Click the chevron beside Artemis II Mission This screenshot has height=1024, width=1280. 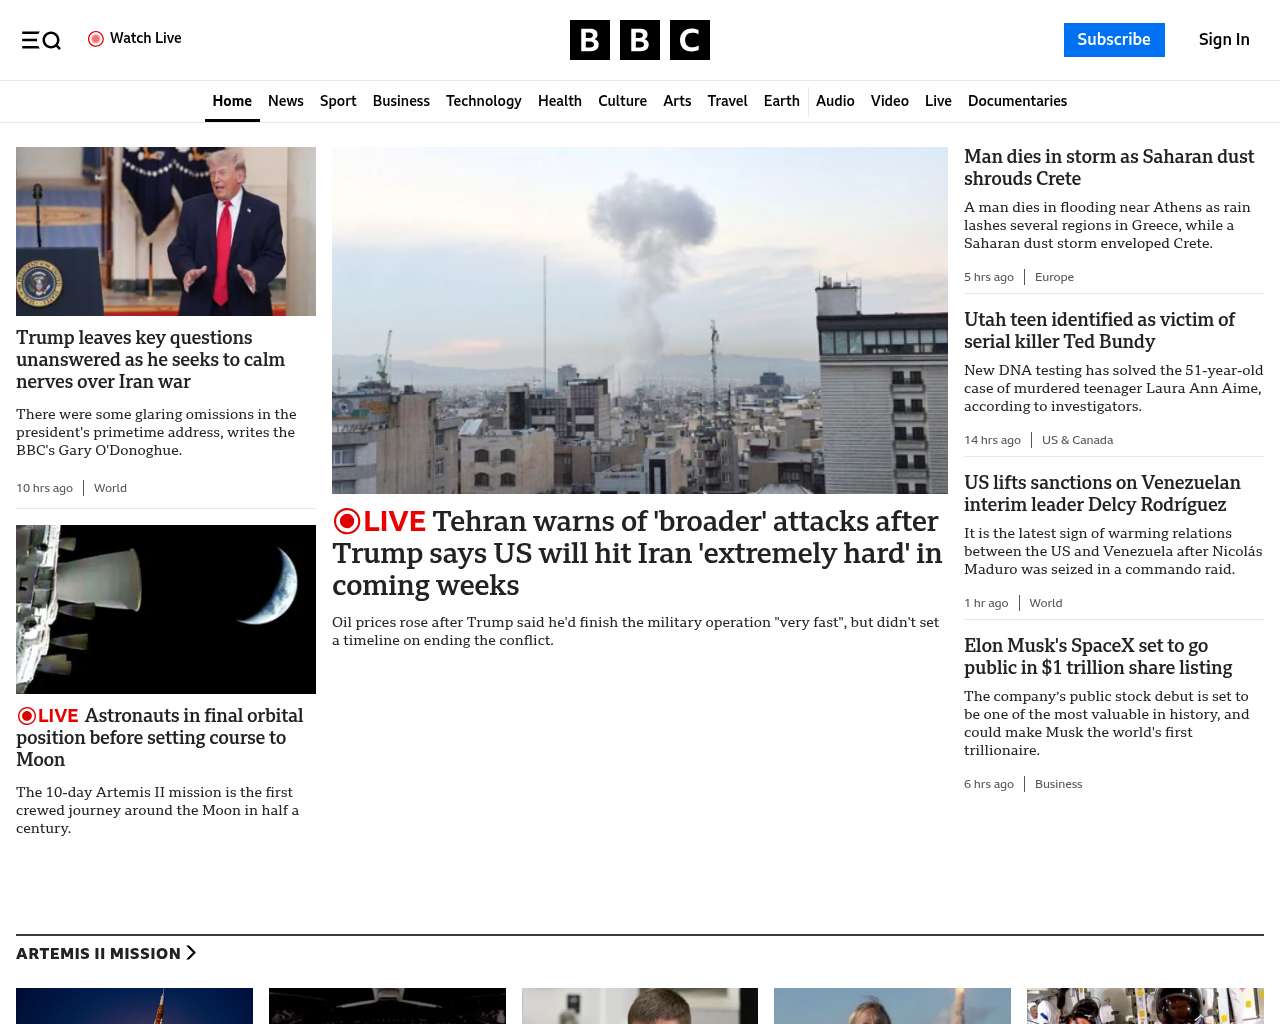point(191,953)
